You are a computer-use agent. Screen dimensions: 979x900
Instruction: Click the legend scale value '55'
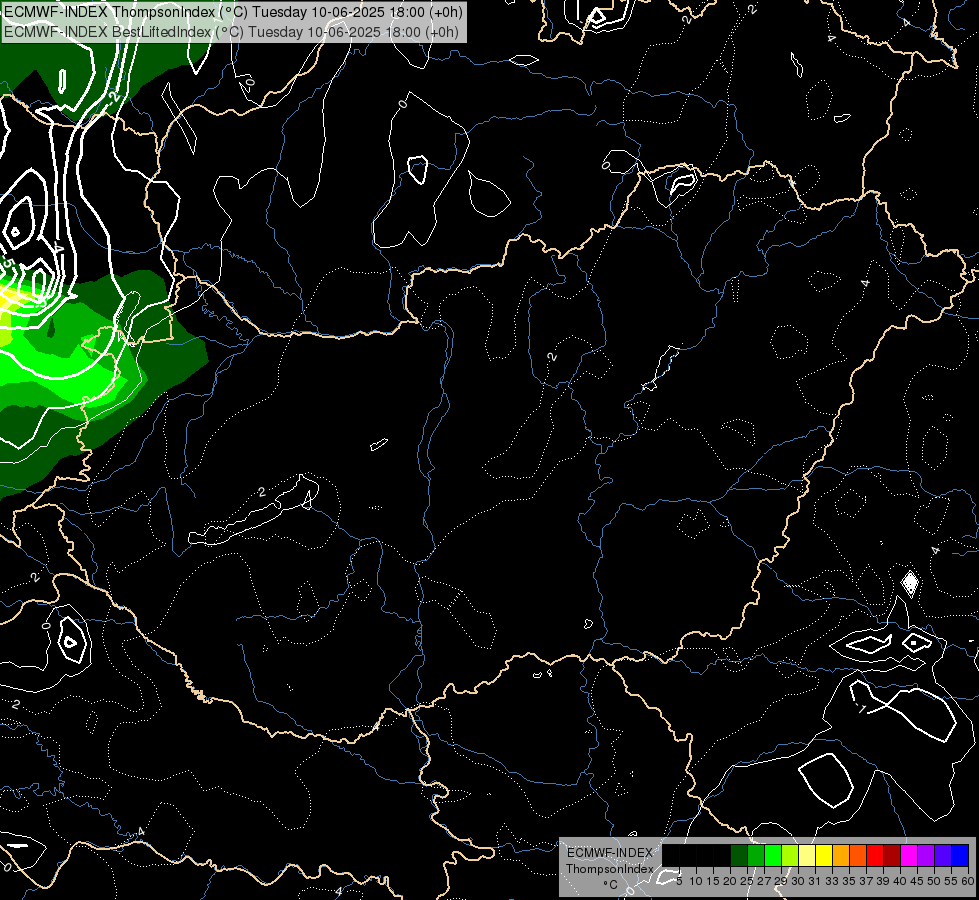951,881
